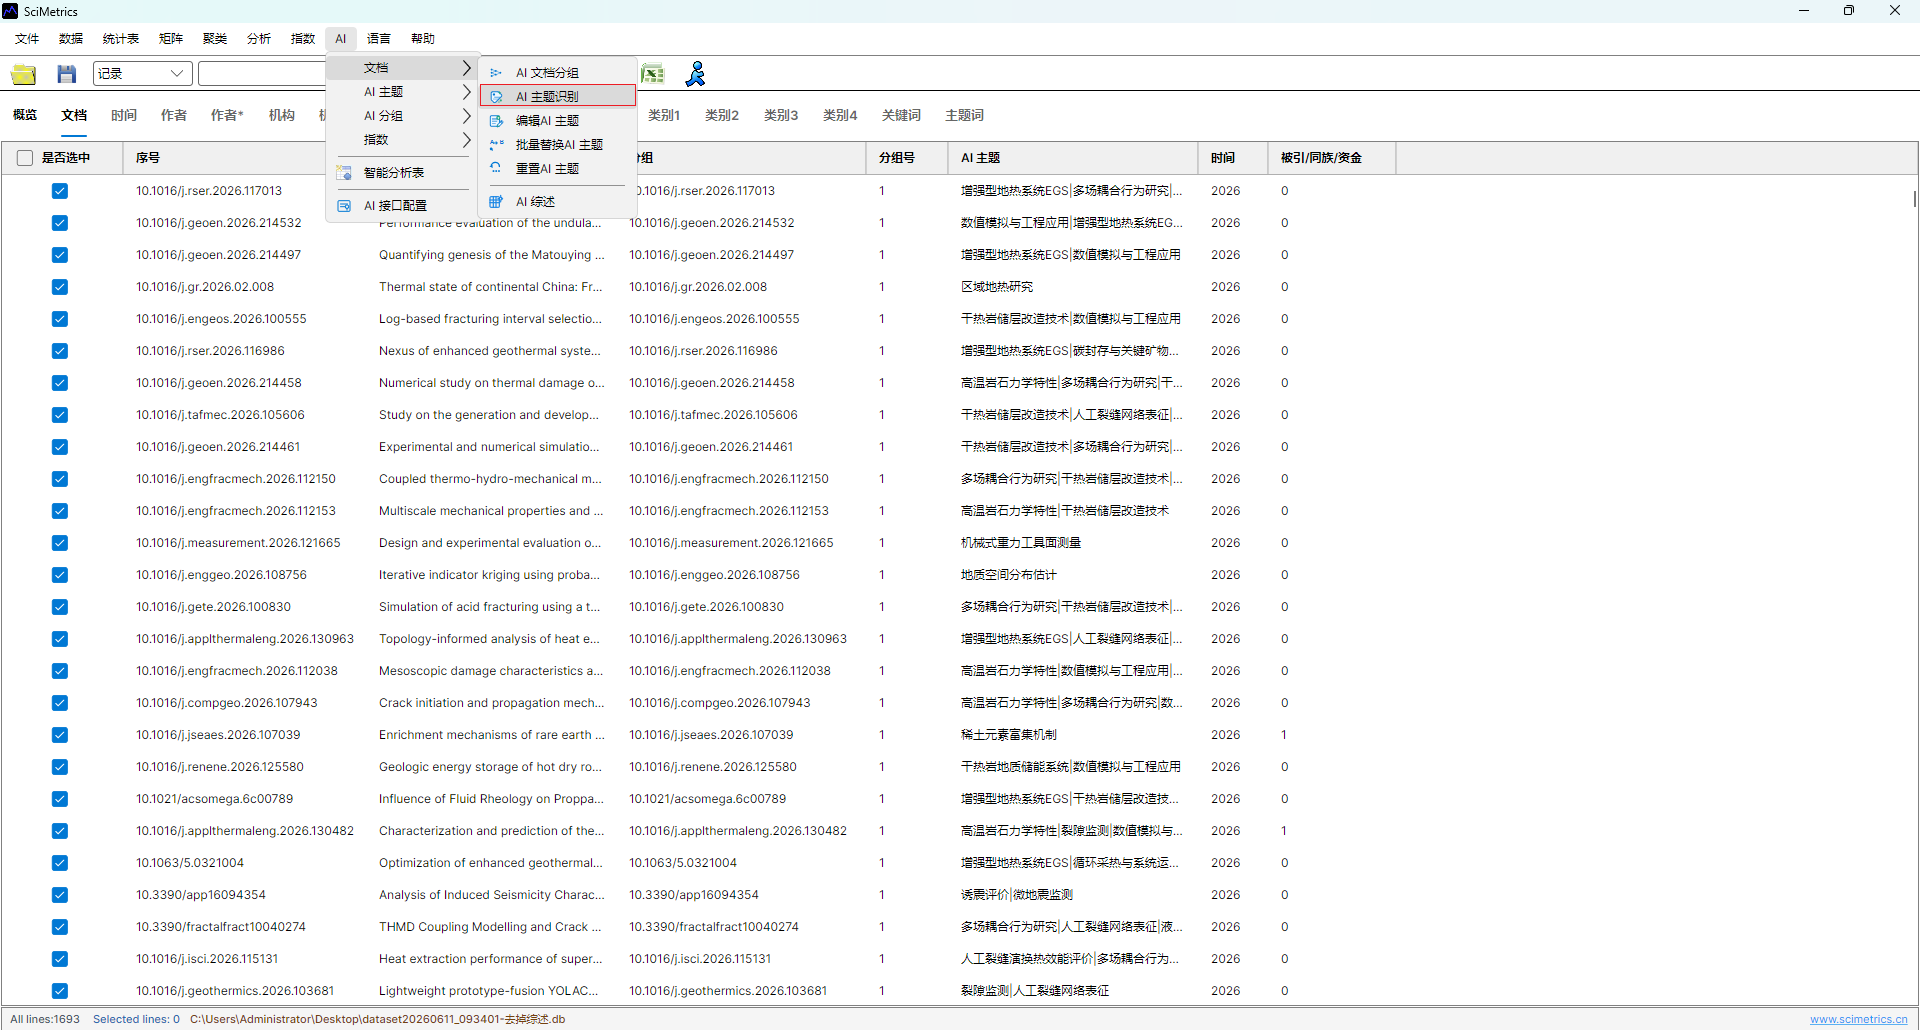
Task: Select AI 主题识别 from the submenu
Action: [558, 96]
